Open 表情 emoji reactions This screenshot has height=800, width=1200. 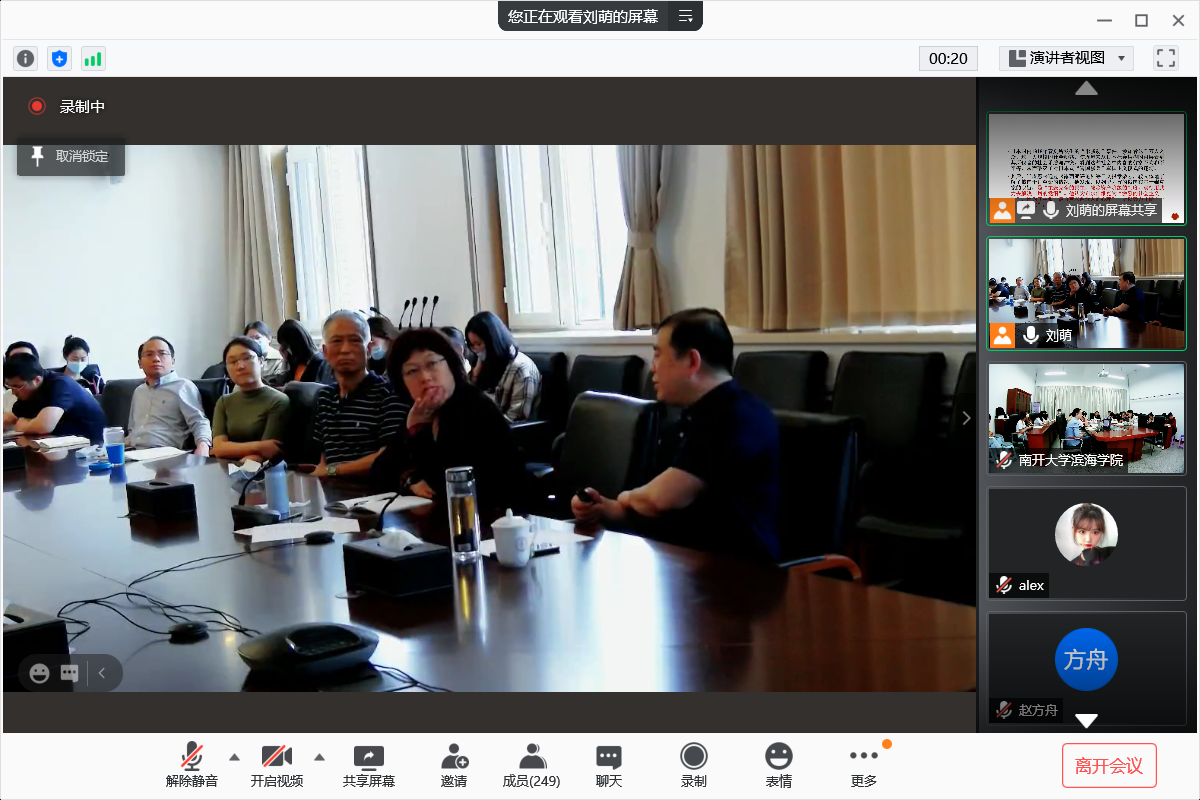tap(779, 765)
